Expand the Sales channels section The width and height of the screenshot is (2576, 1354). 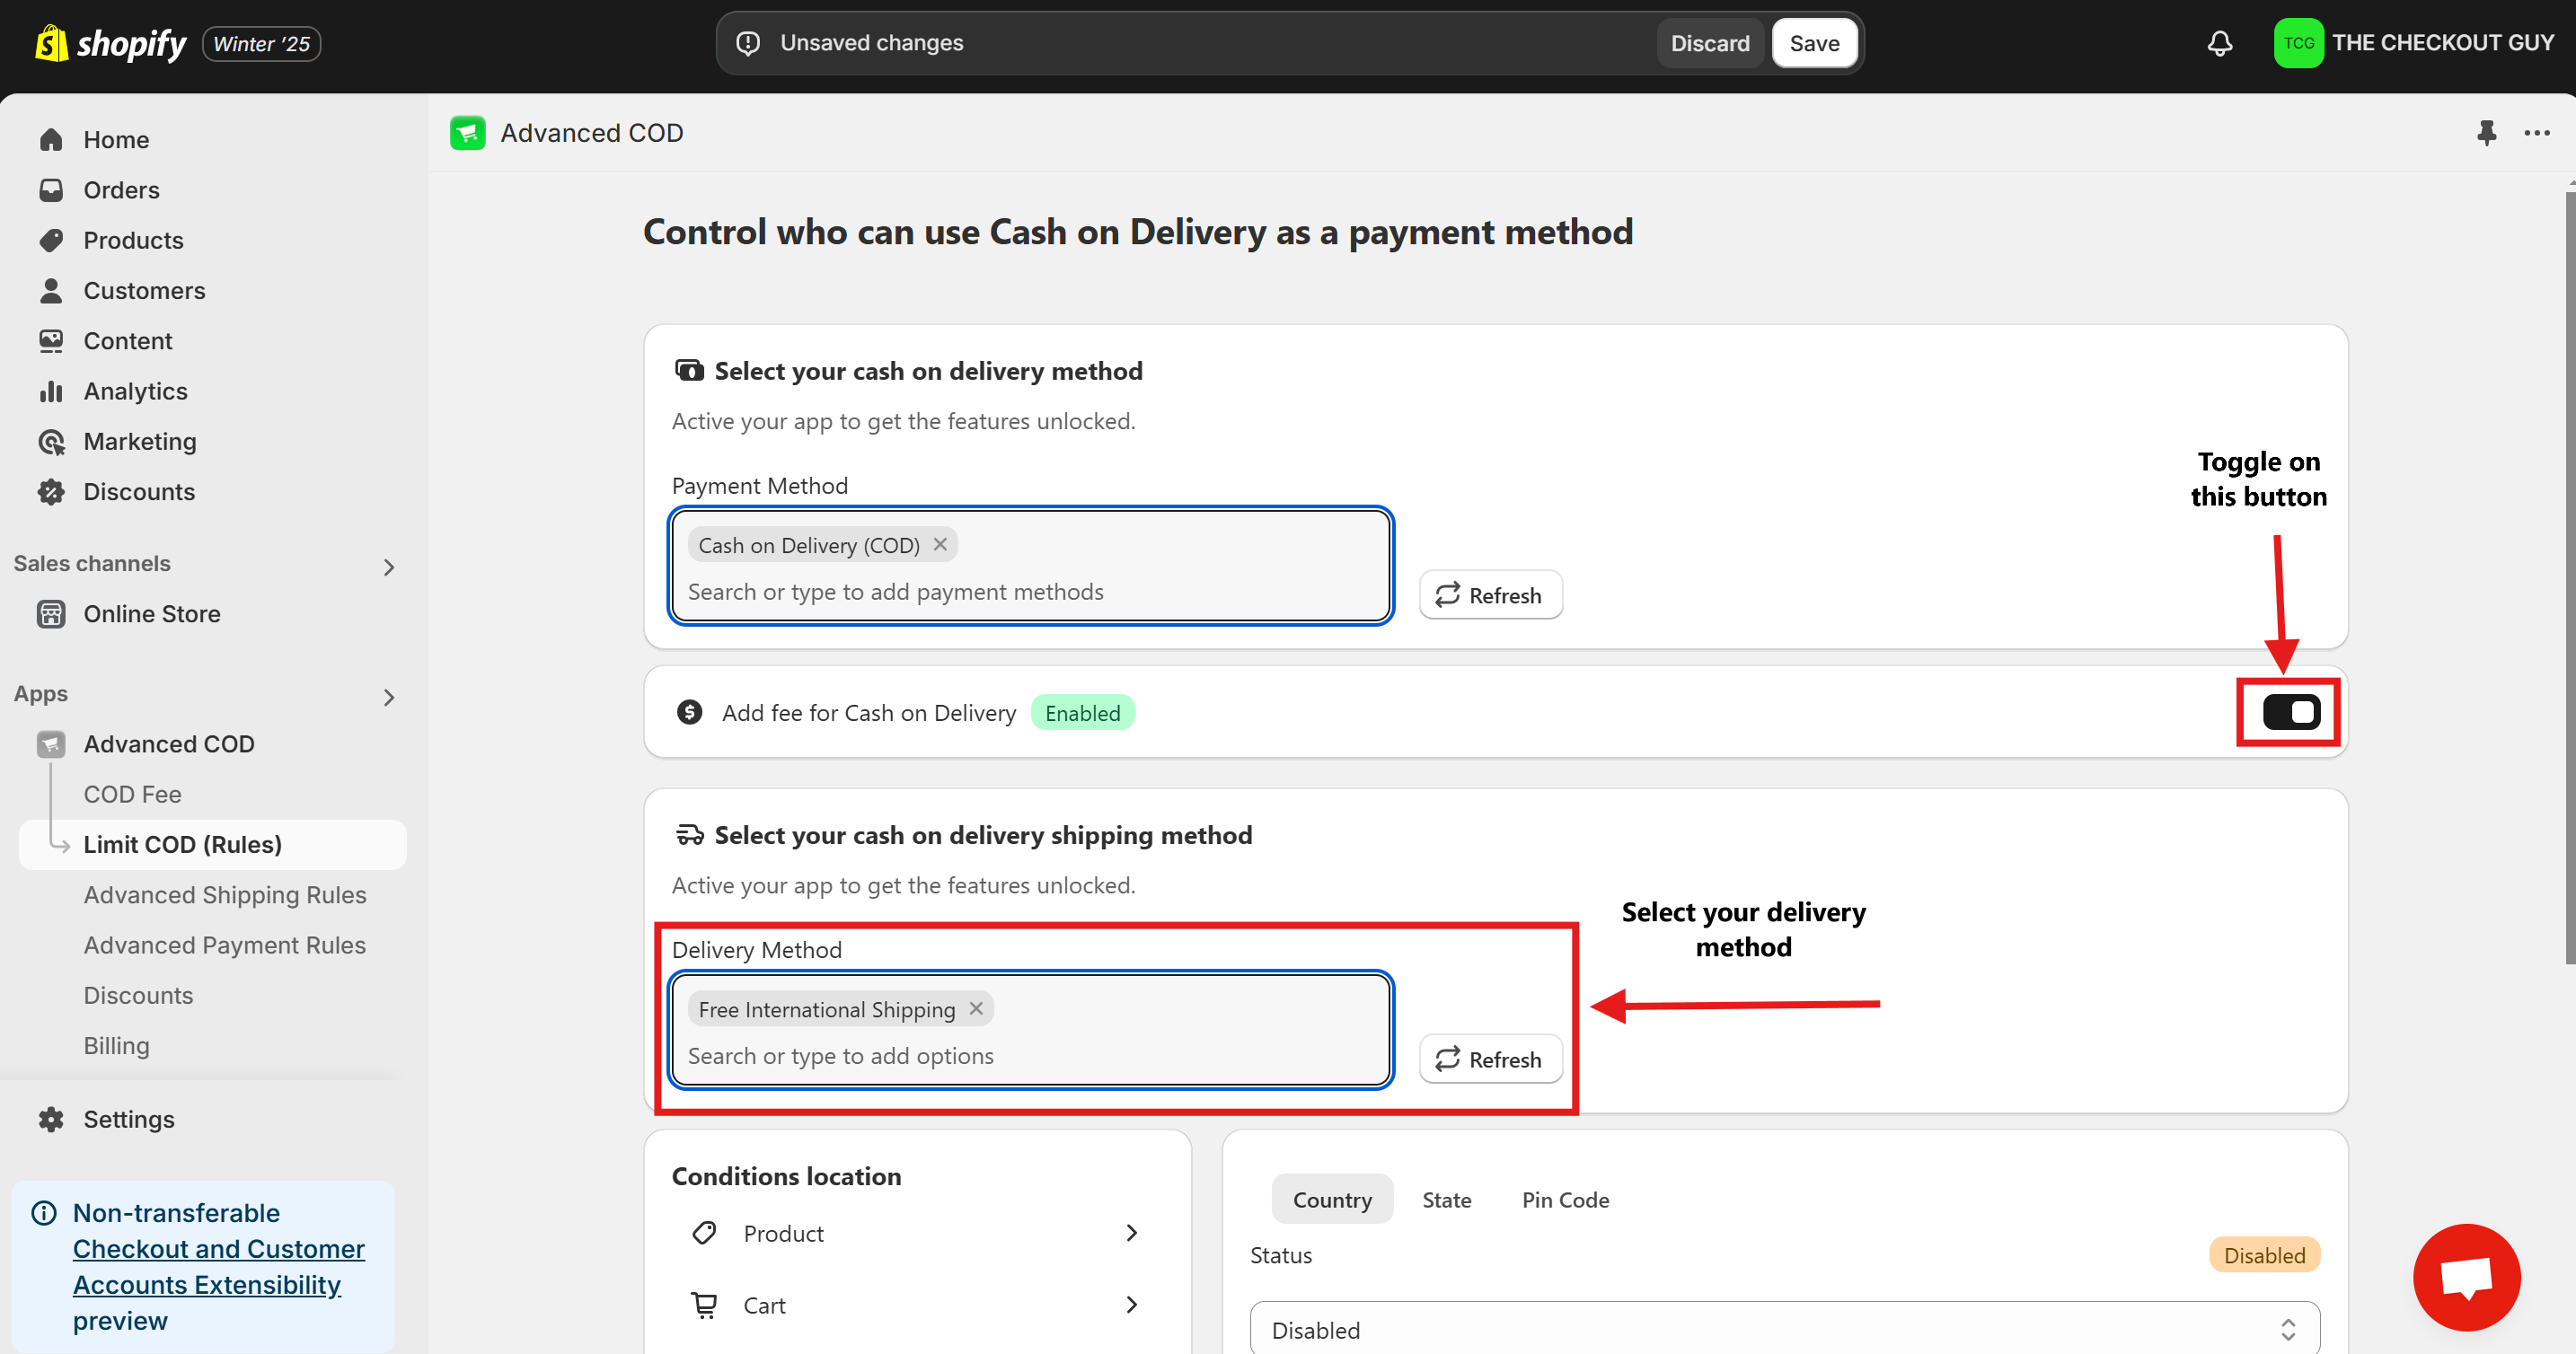389,567
